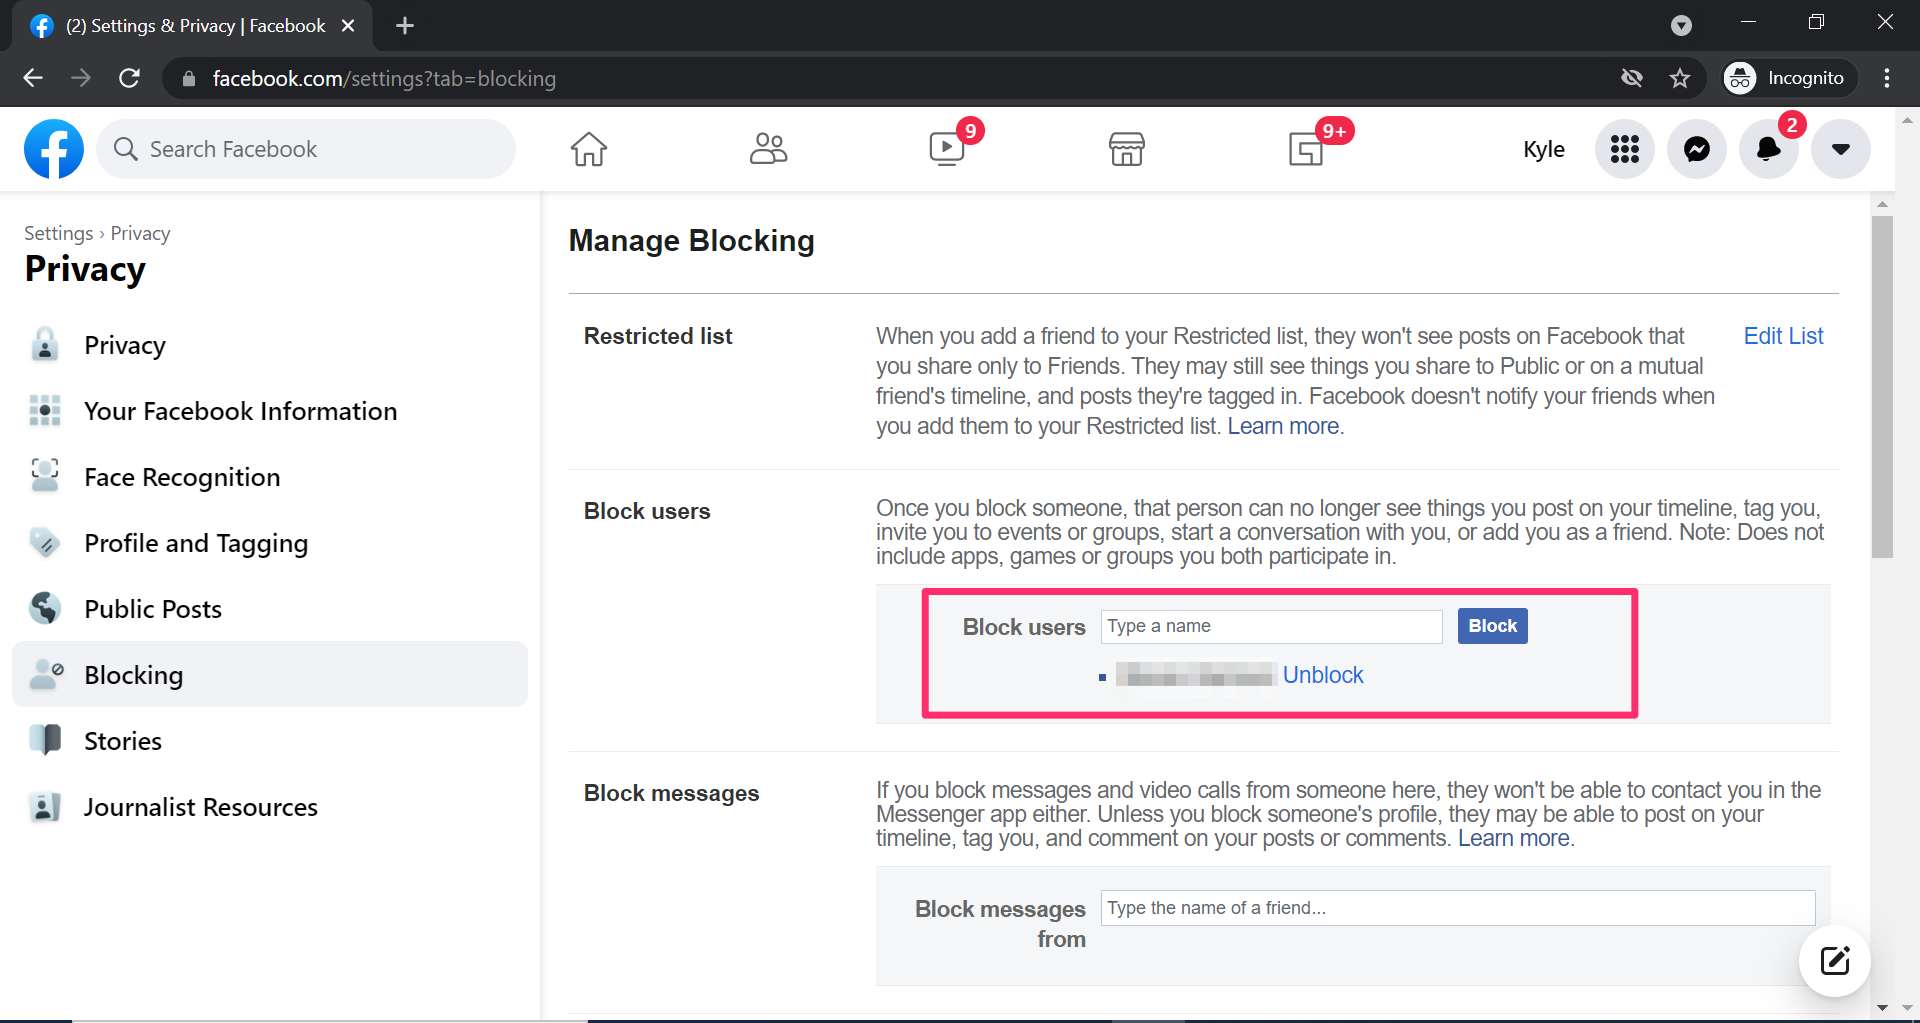Image resolution: width=1920 pixels, height=1023 pixels.
Task: Open the Watch video icon
Action: 947,149
